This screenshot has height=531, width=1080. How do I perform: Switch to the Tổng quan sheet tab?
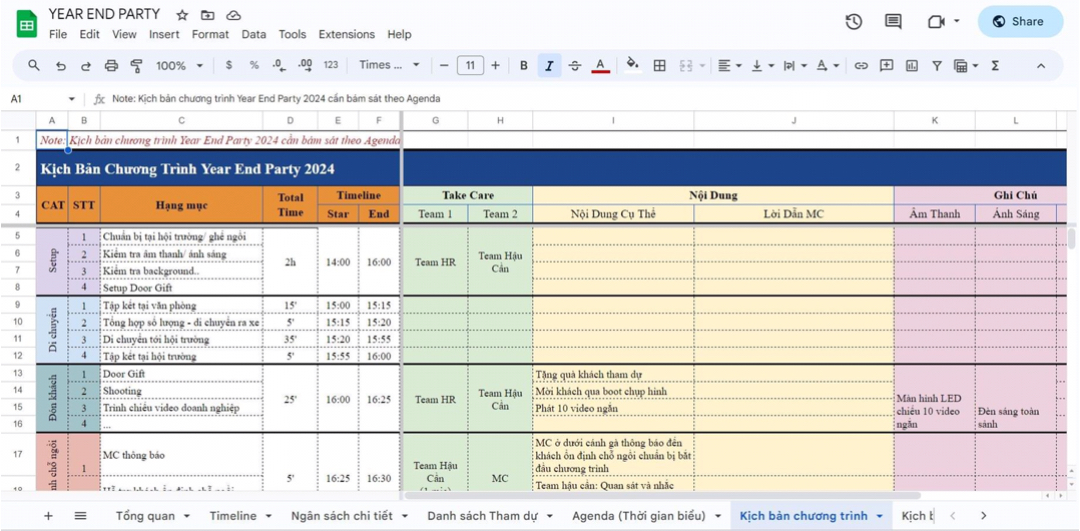click(x=144, y=516)
